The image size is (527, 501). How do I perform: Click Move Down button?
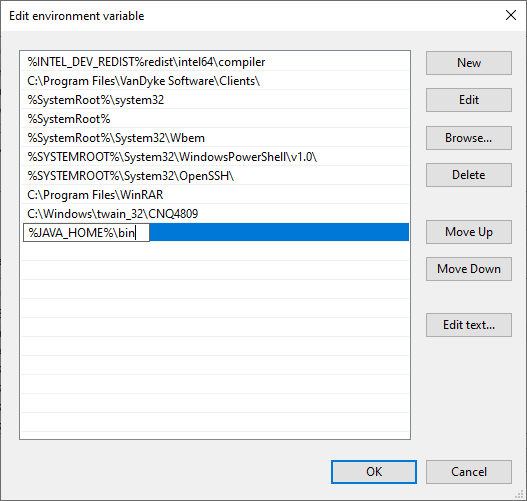tap(469, 269)
